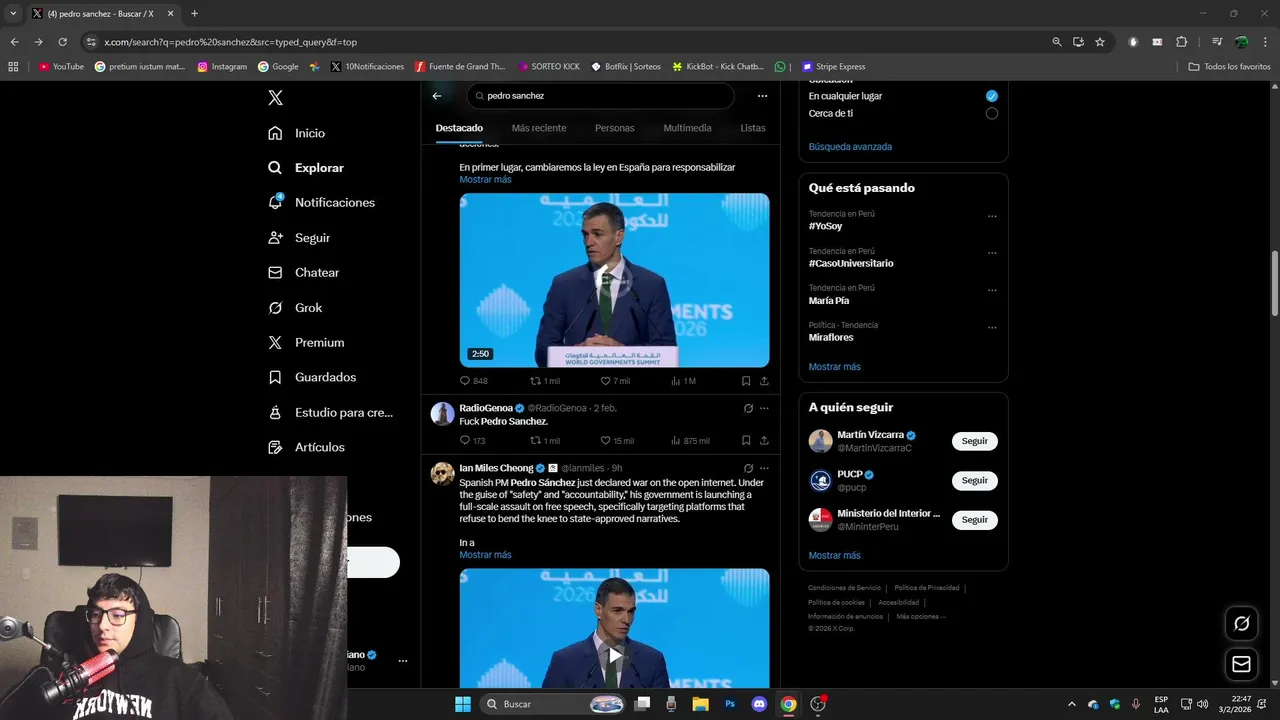Open Explorar in the sidebar
Image resolution: width=1280 pixels, height=720 pixels.
pyautogui.click(x=306, y=168)
